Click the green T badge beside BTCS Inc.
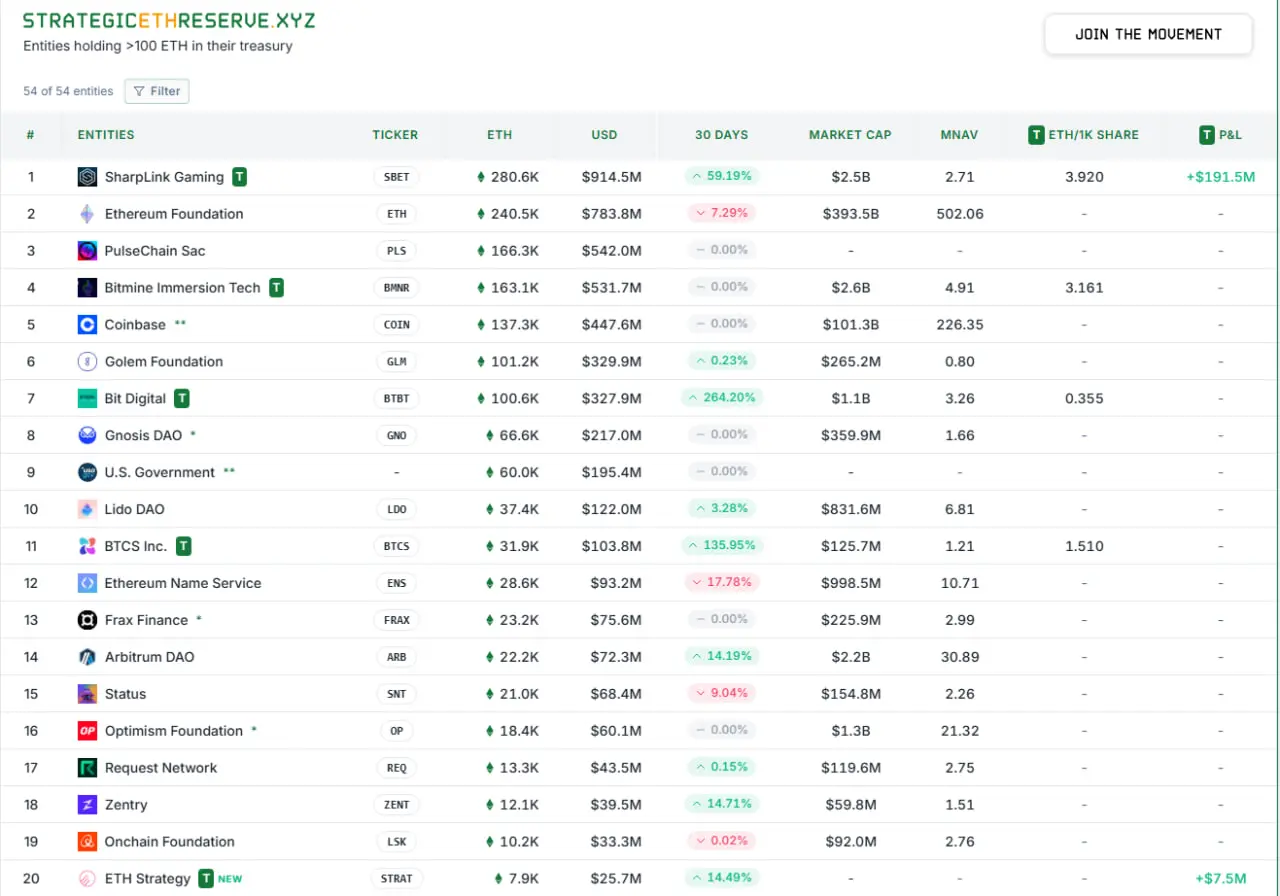This screenshot has height=896, width=1280. [x=184, y=547]
